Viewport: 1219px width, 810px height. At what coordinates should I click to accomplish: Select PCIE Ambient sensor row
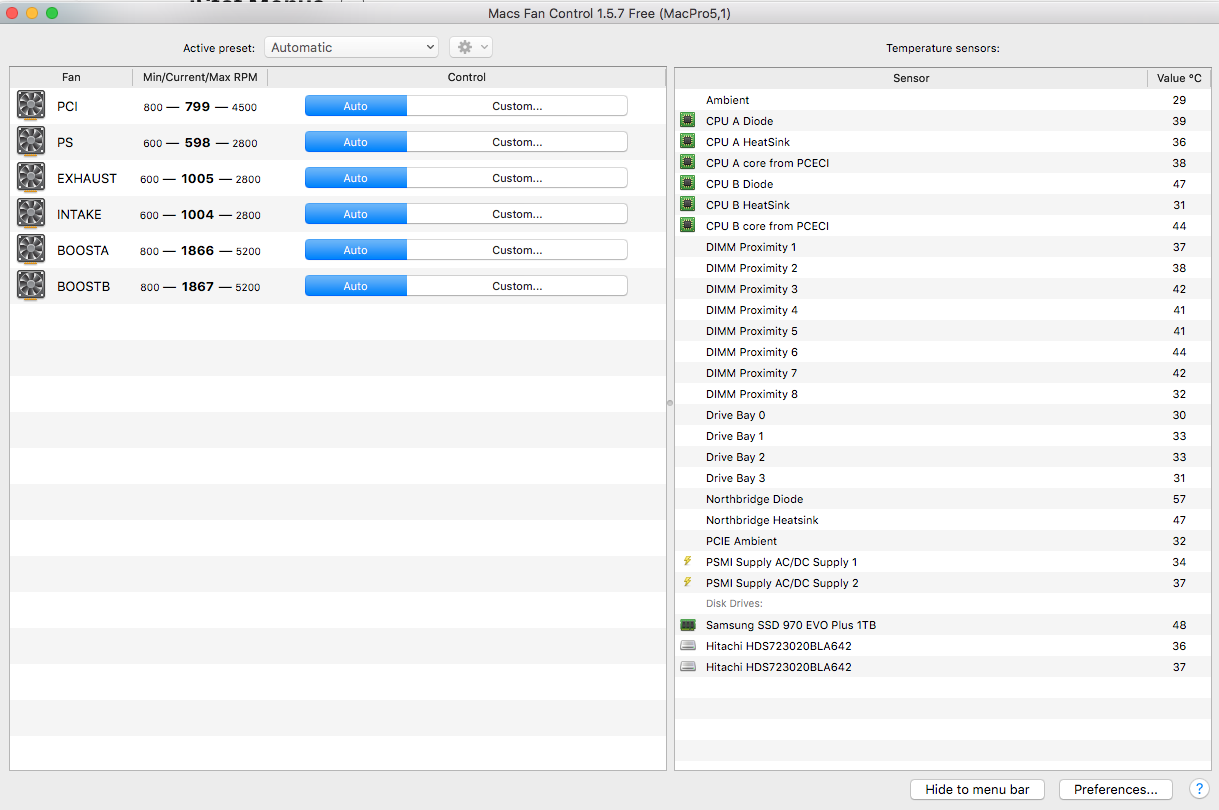tap(943, 541)
